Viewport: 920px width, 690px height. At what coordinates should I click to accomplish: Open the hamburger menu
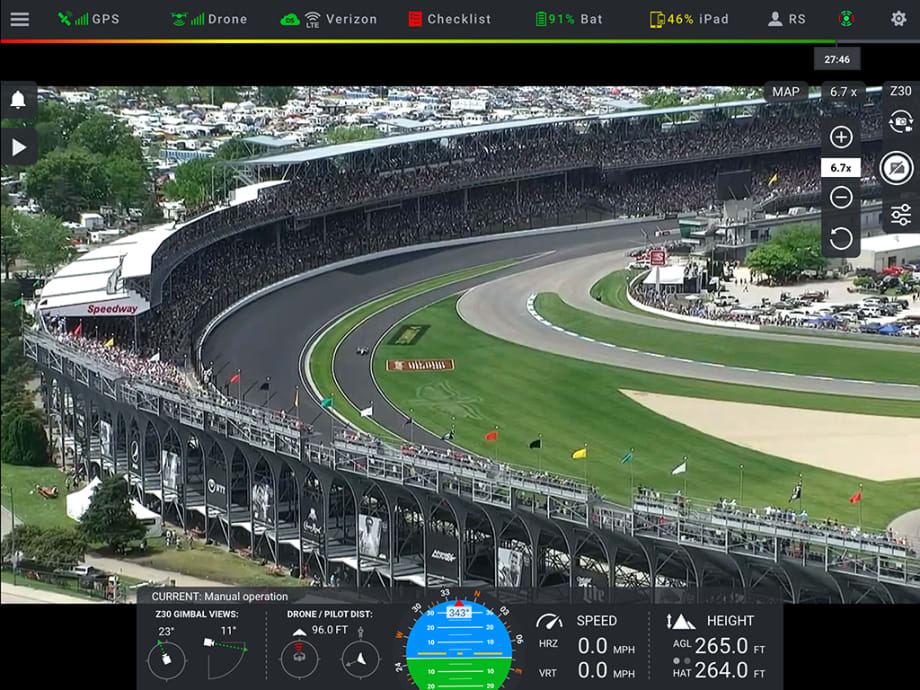20,17
